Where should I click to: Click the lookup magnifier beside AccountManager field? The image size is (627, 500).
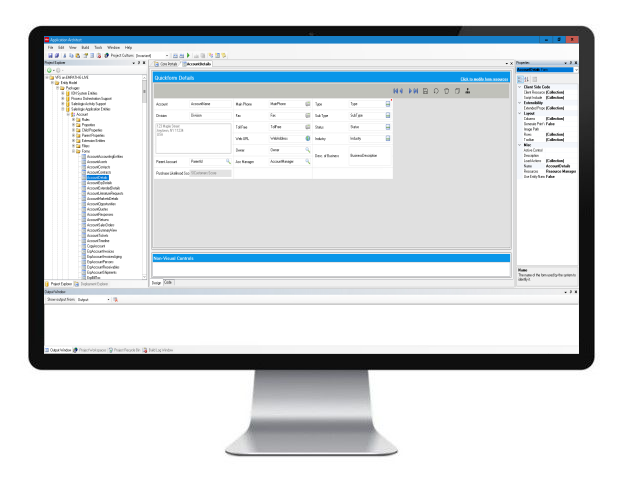(x=308, y=162)
